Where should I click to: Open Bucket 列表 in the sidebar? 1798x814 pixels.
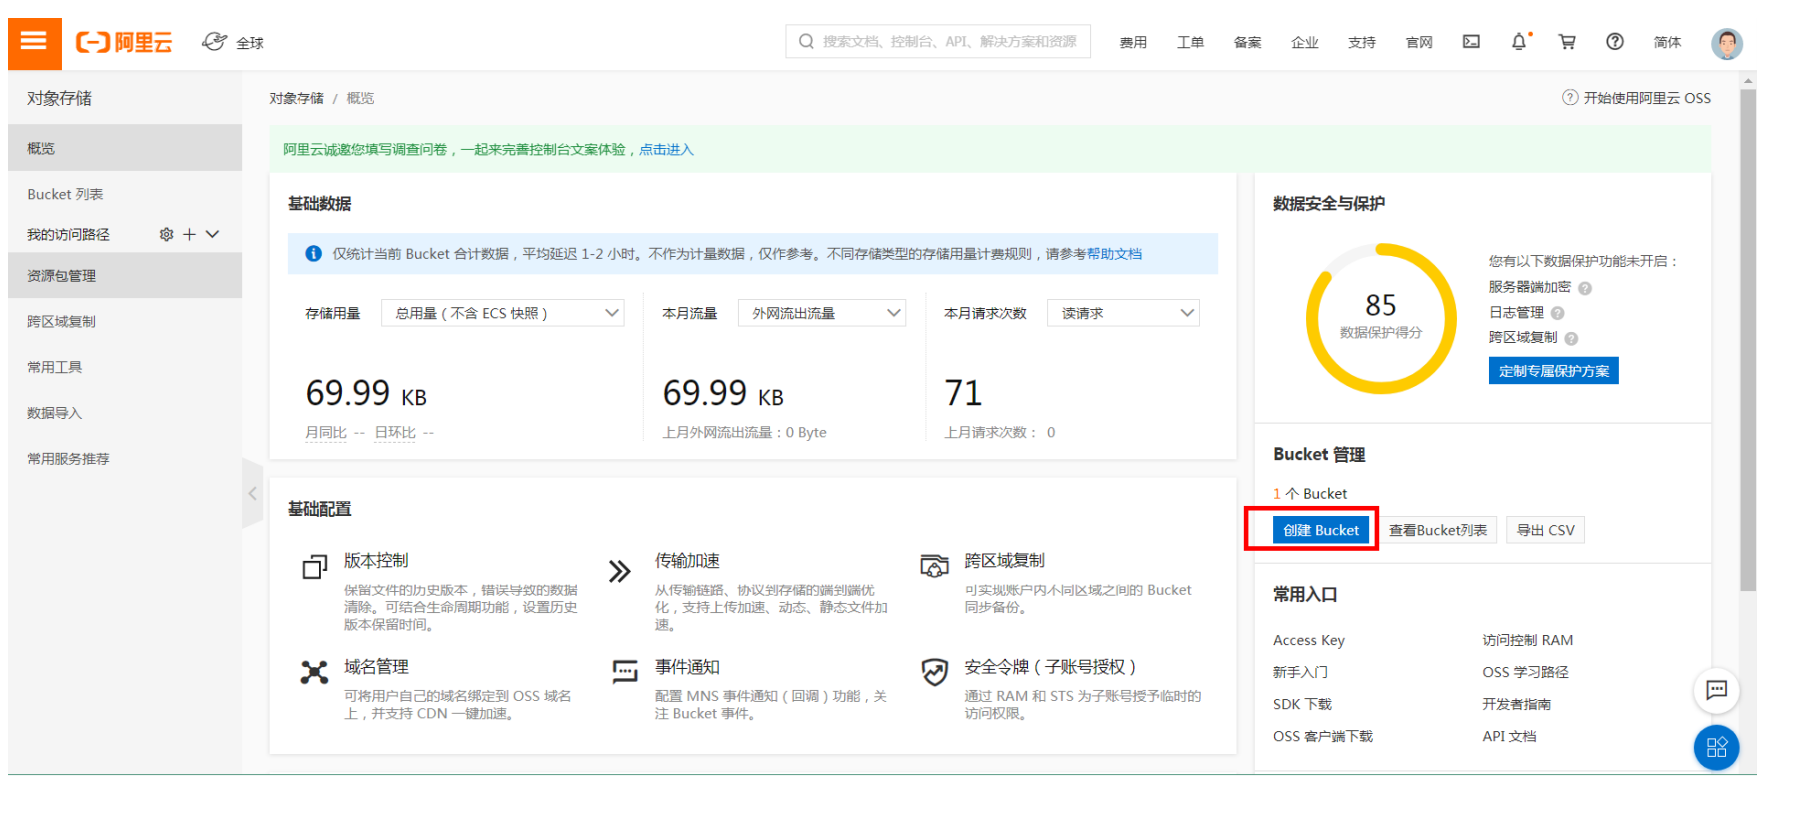coord(125,194)
